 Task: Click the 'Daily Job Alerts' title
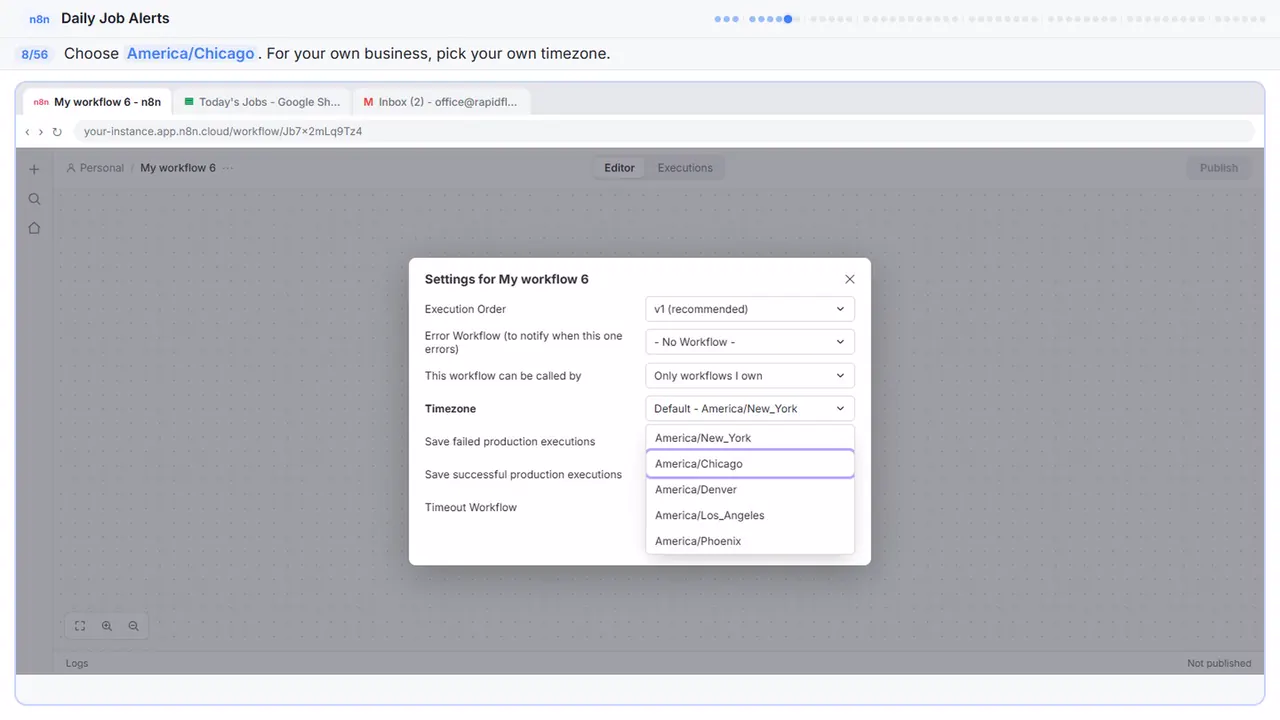pos(115,18)
